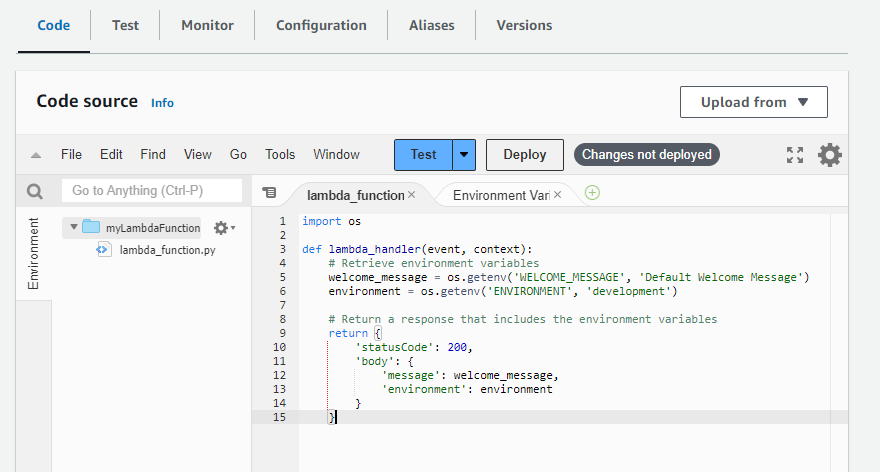Expand the Upload from dropdown

click(753, 102)
